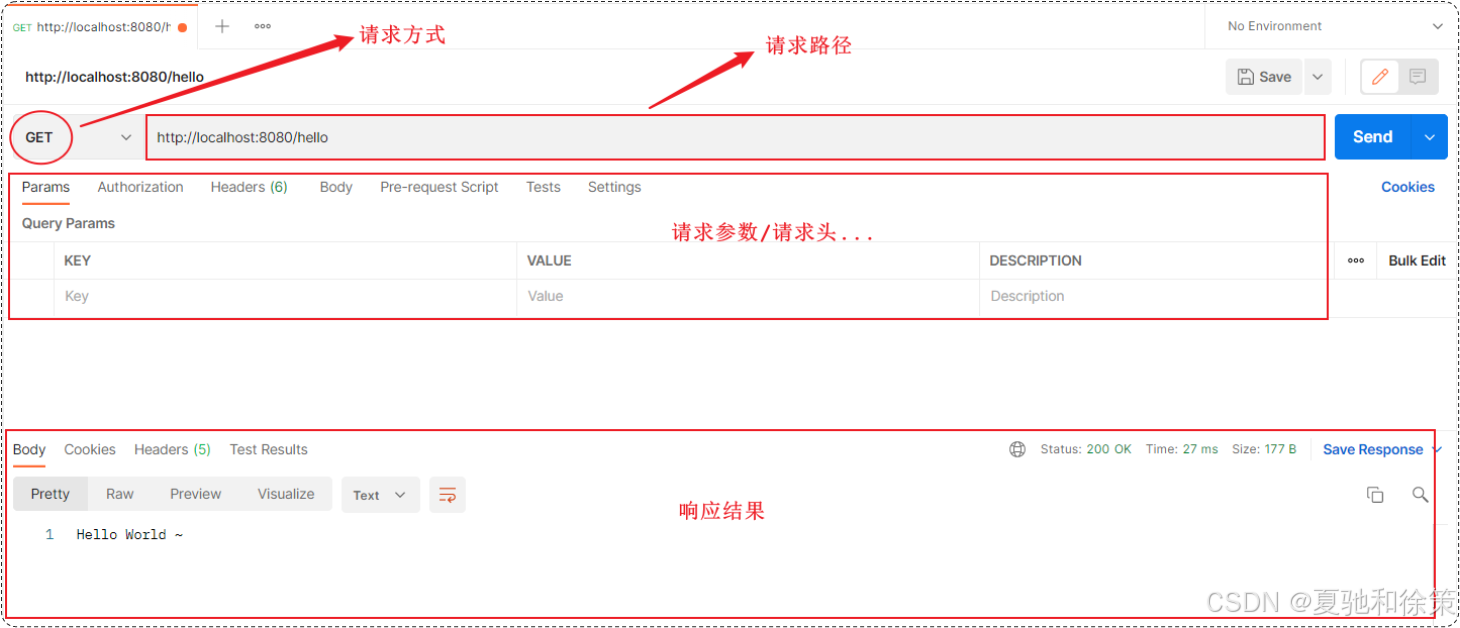This screenshot has width=1460, height=628.
Task: Copy the response body using the copy icon
Action: point(1375,494)
